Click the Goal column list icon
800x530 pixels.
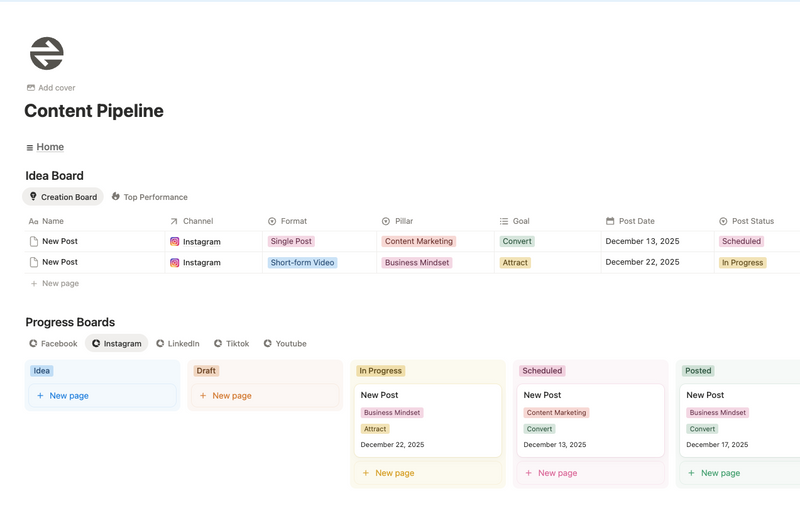tap(504, 221)
